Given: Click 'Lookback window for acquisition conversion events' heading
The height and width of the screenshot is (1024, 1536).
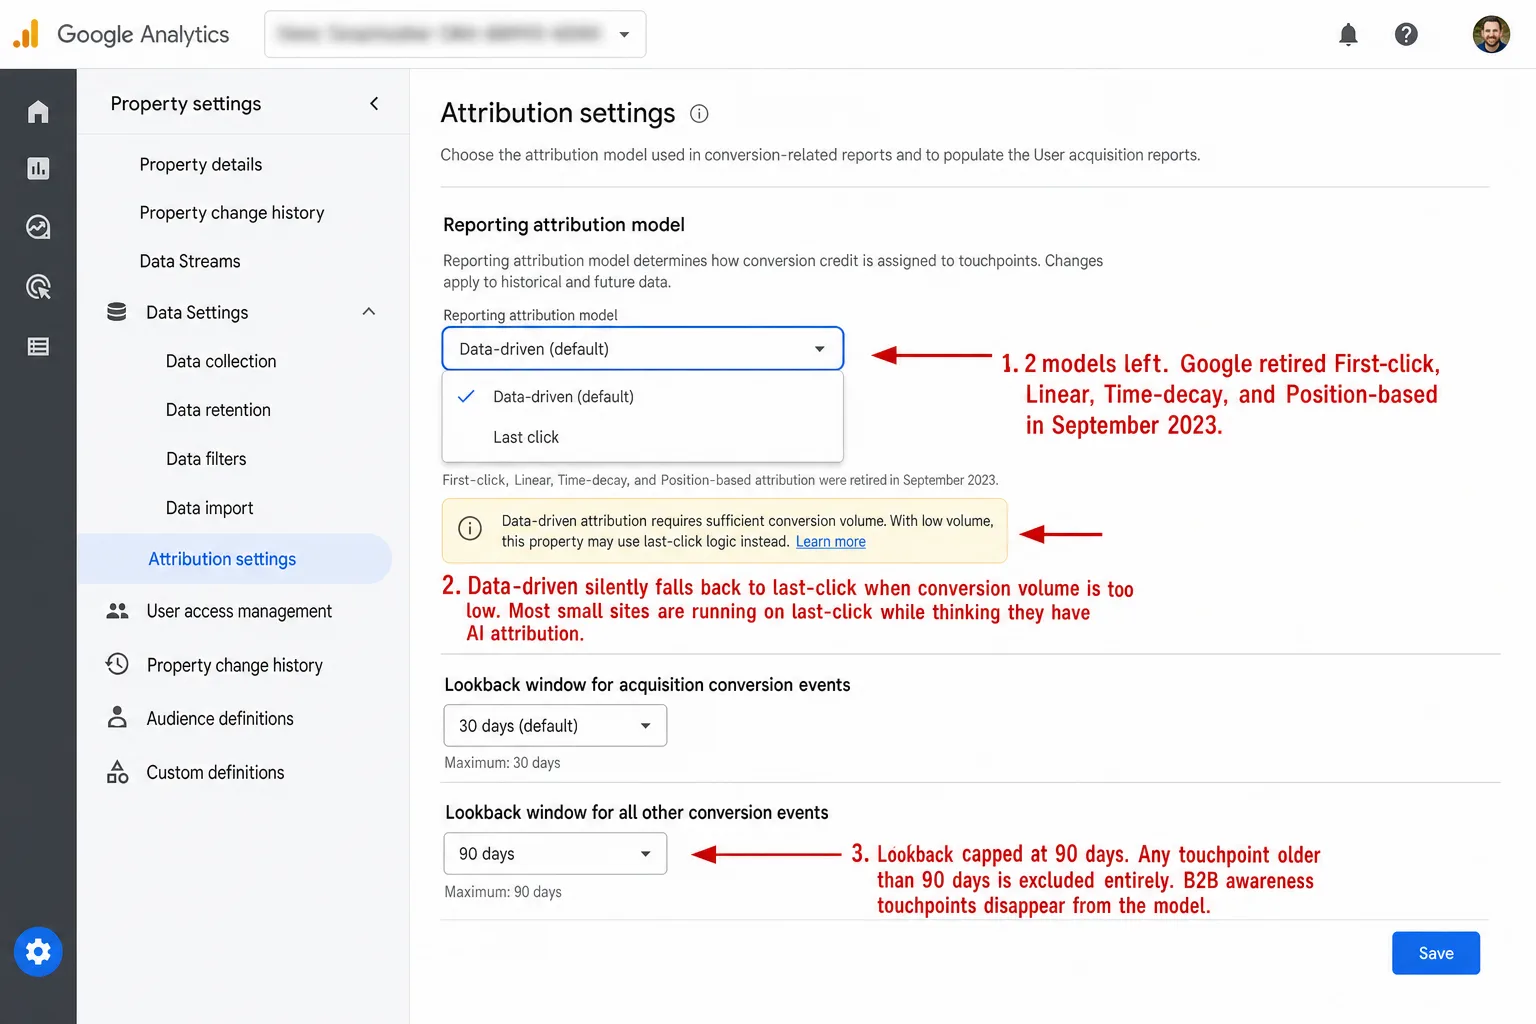Looking at the screenshot, I should pos(647,685).
